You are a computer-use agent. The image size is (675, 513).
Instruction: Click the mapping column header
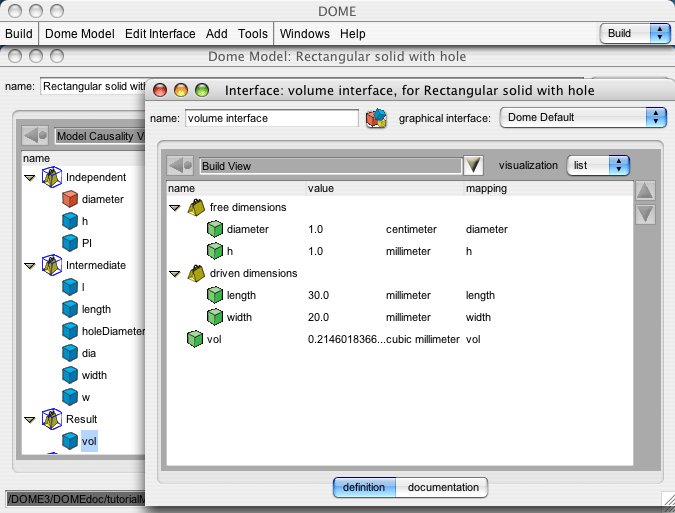point(486,188)
